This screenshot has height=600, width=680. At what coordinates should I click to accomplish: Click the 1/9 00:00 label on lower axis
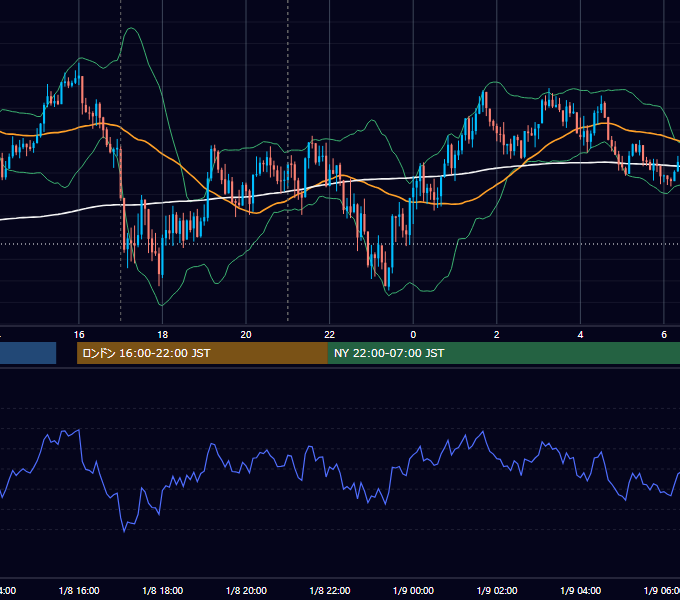413,590
